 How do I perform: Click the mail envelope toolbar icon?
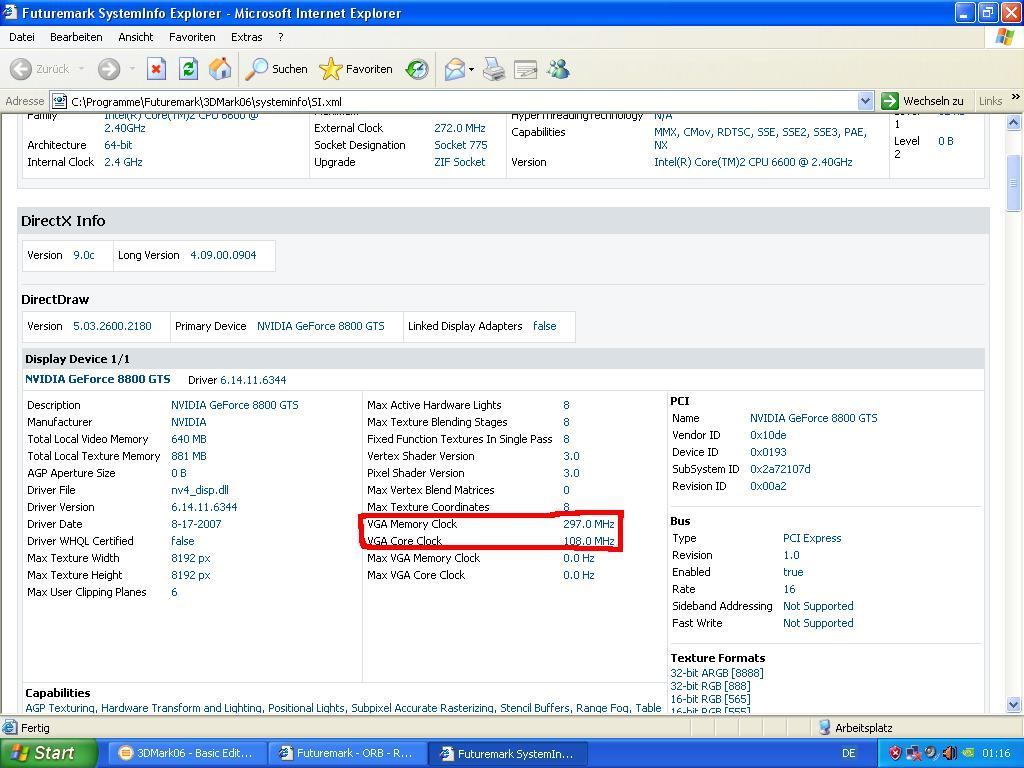tap(455, 69)
